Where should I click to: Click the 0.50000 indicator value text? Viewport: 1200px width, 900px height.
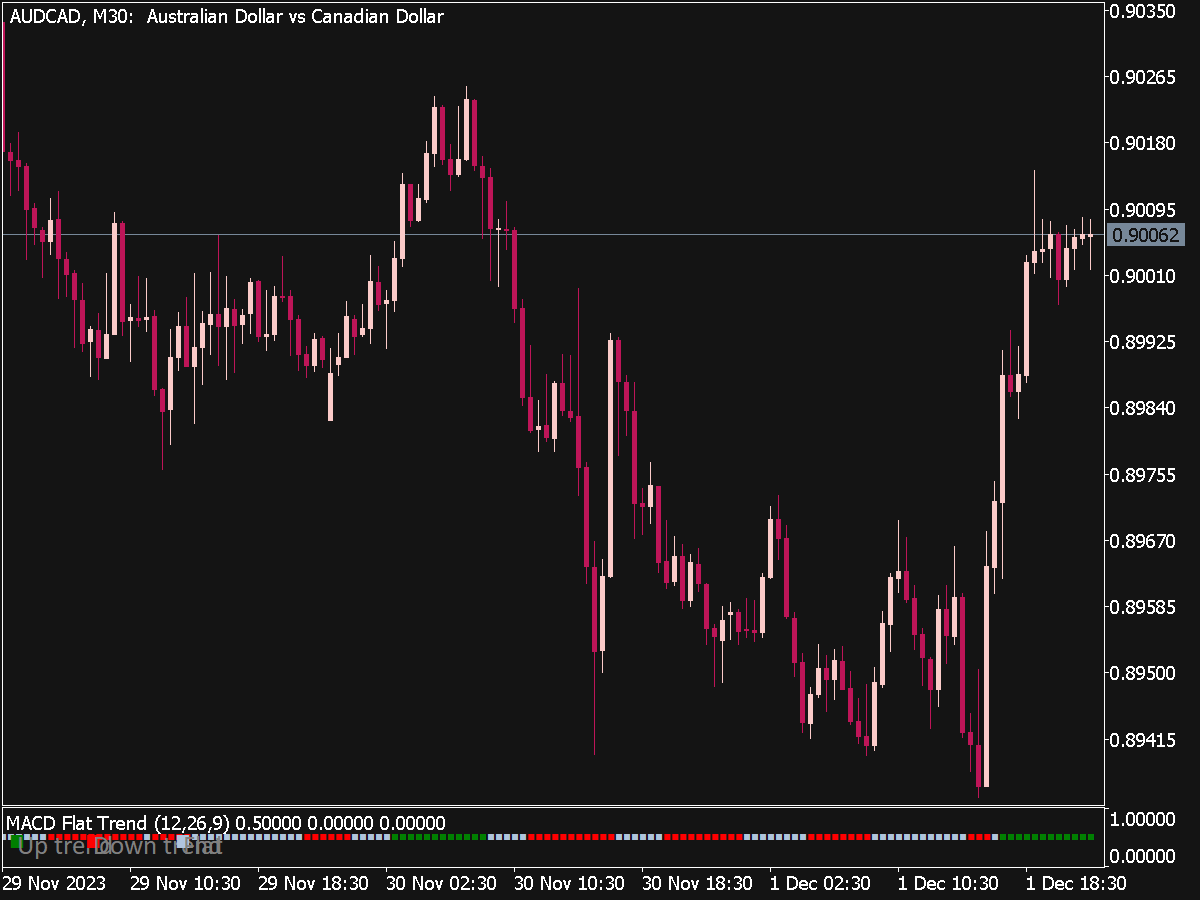pos(265,823)
